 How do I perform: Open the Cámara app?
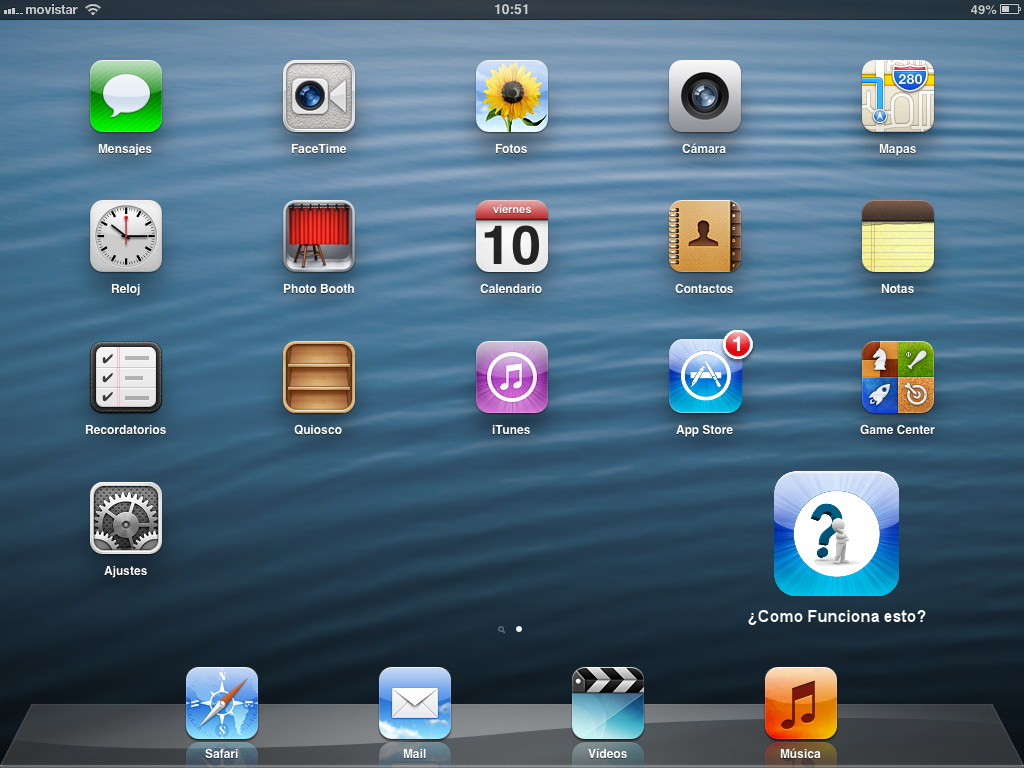705,97
